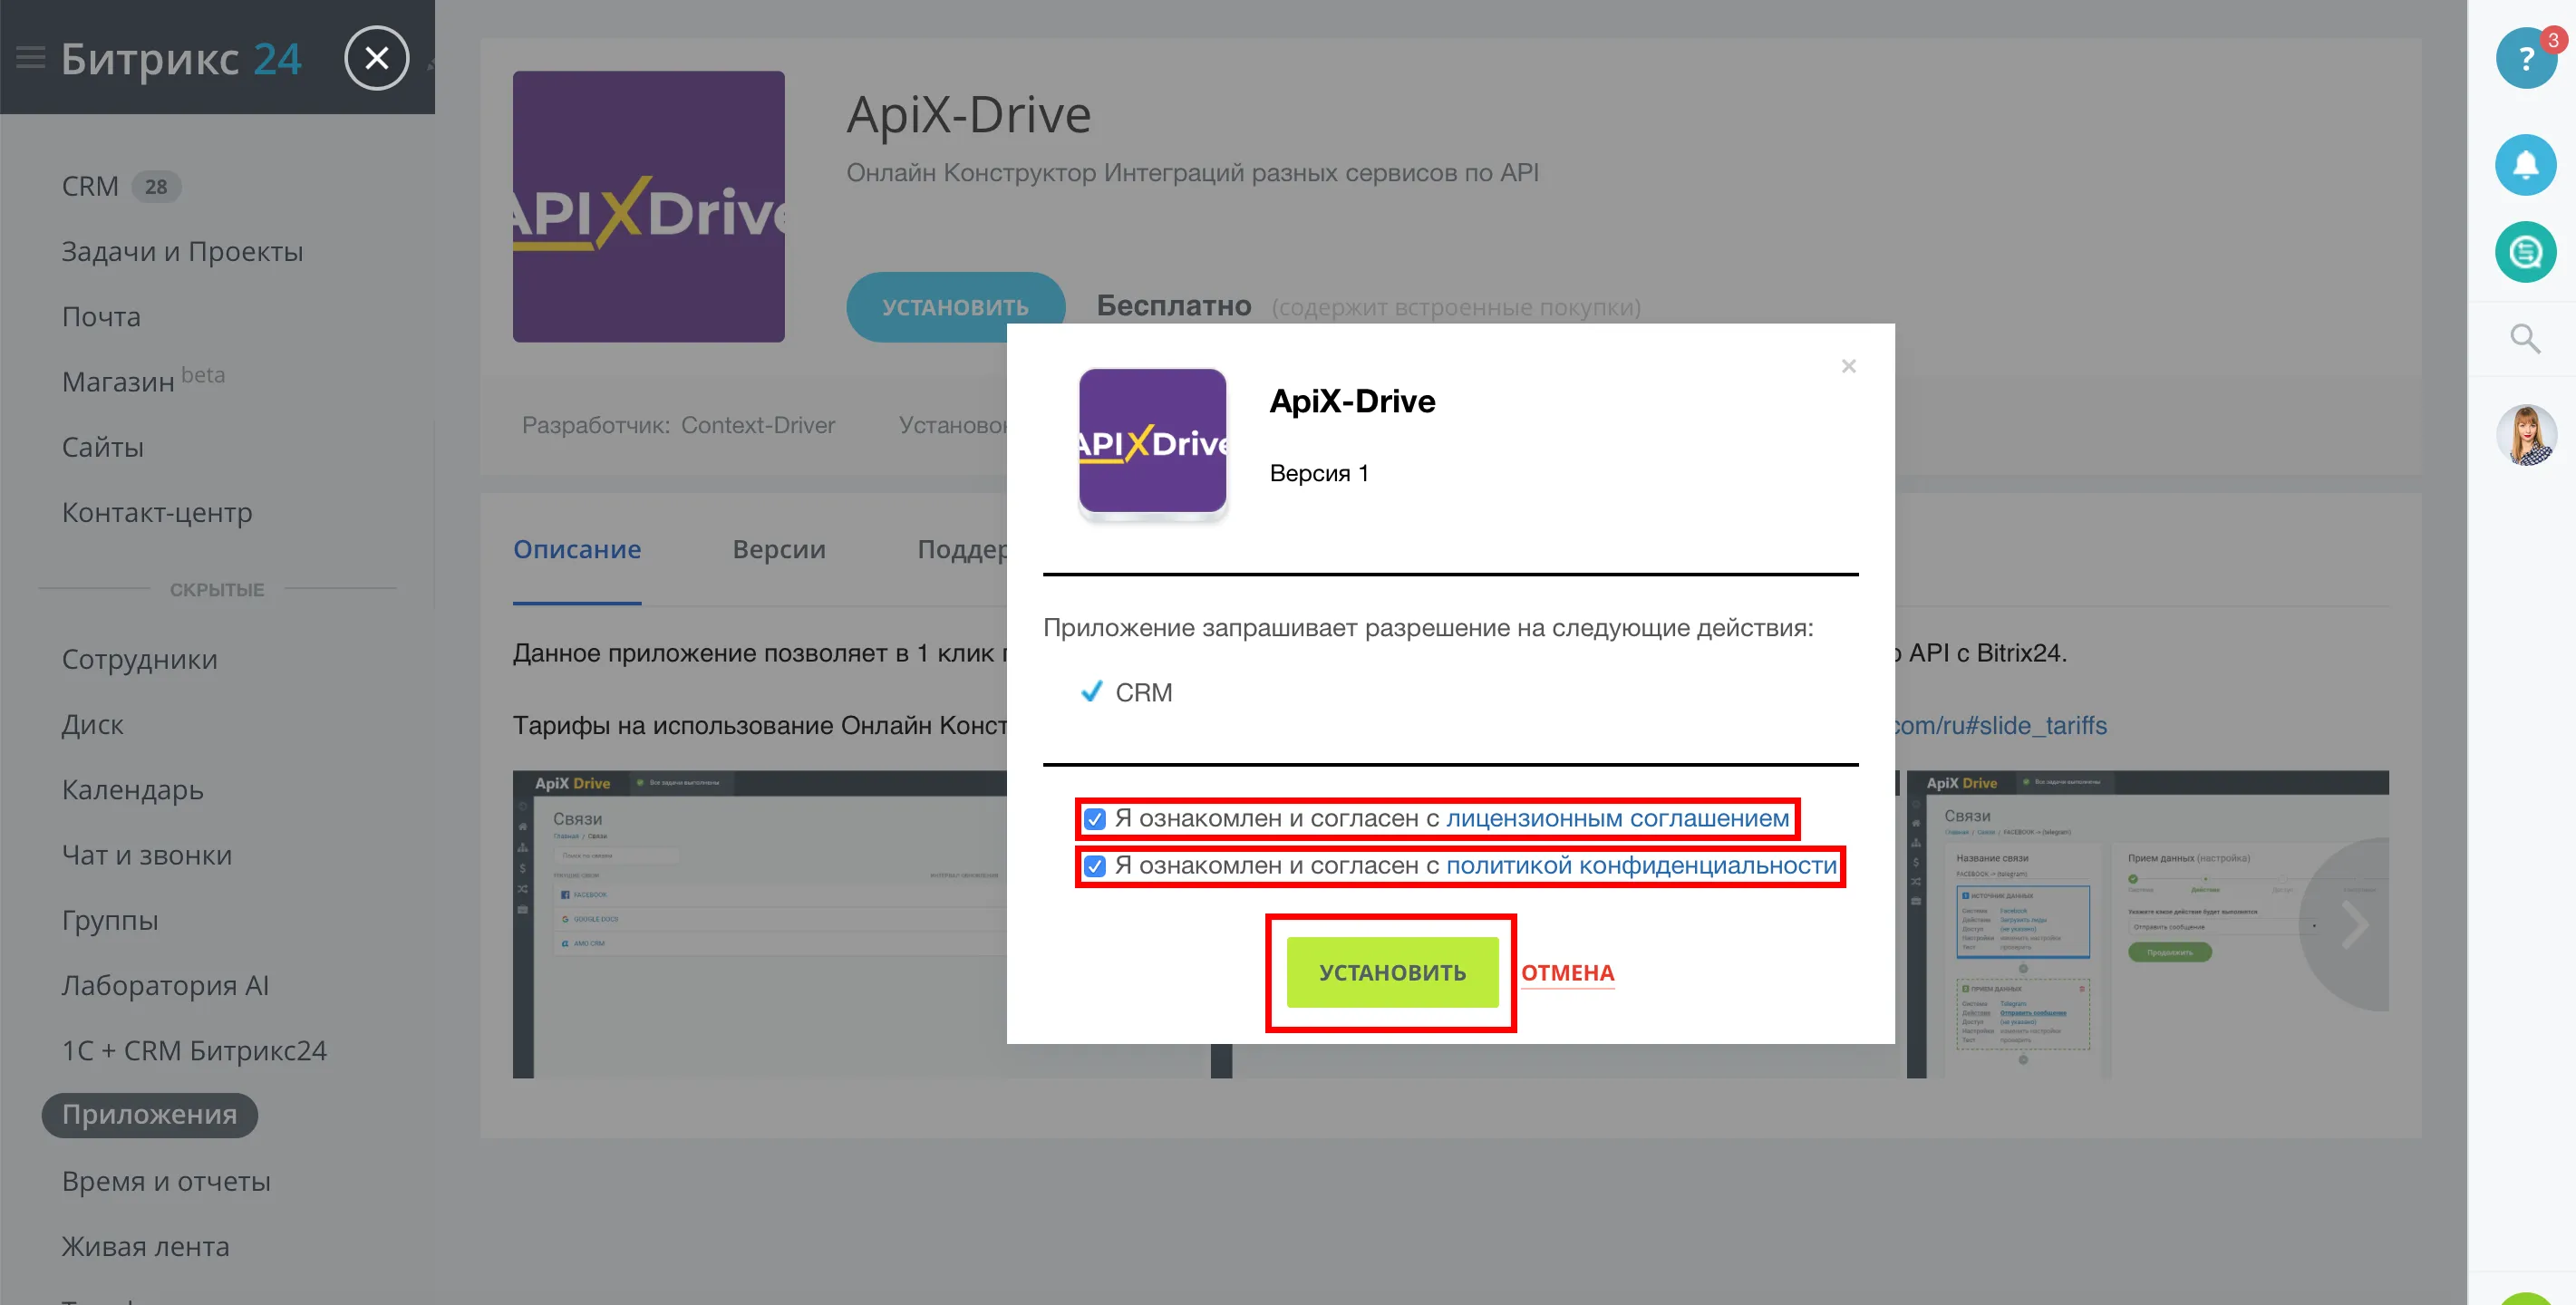Open CRM in the left menu

[x=90, y=187]
